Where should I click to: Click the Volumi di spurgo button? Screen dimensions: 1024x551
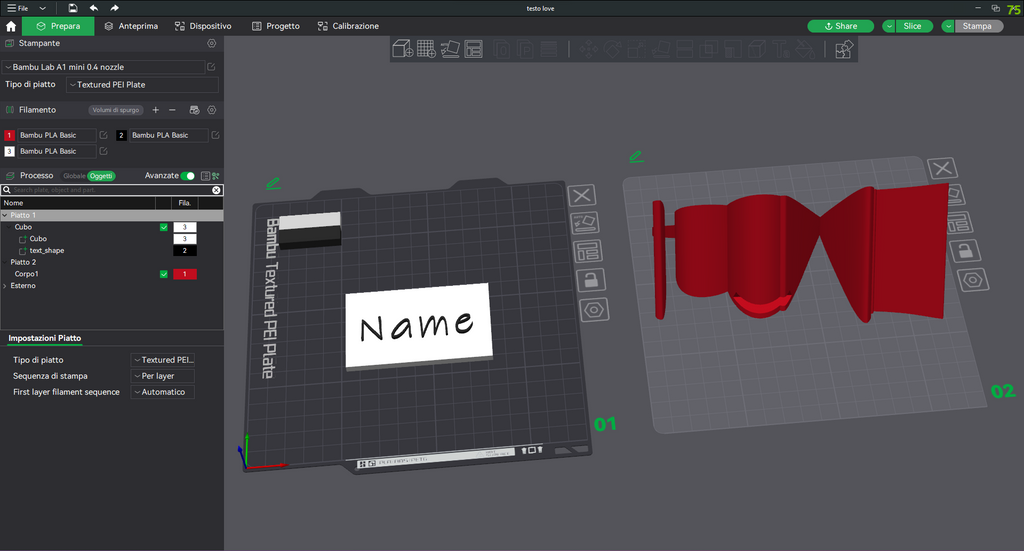click(x=116, y=110)
